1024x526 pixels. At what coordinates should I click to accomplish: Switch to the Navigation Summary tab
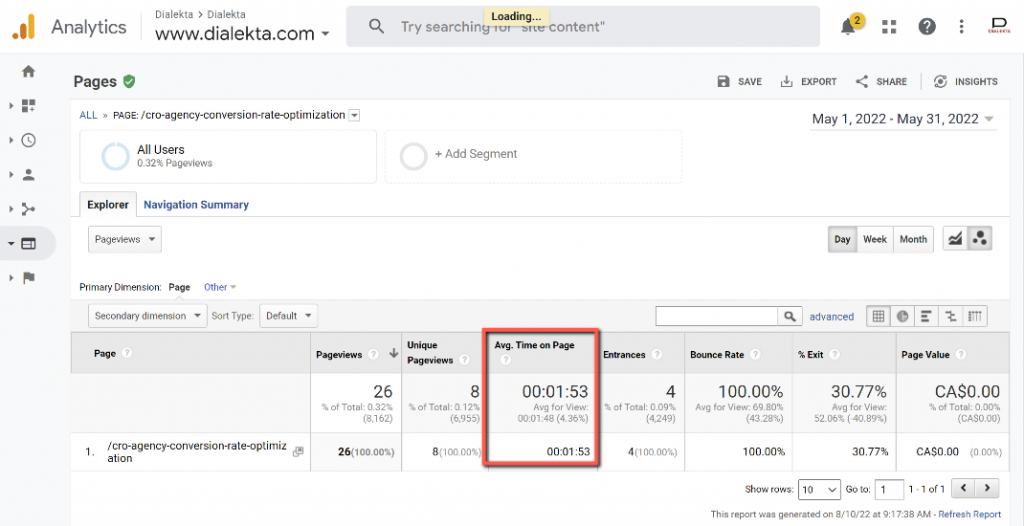point(196,205)
